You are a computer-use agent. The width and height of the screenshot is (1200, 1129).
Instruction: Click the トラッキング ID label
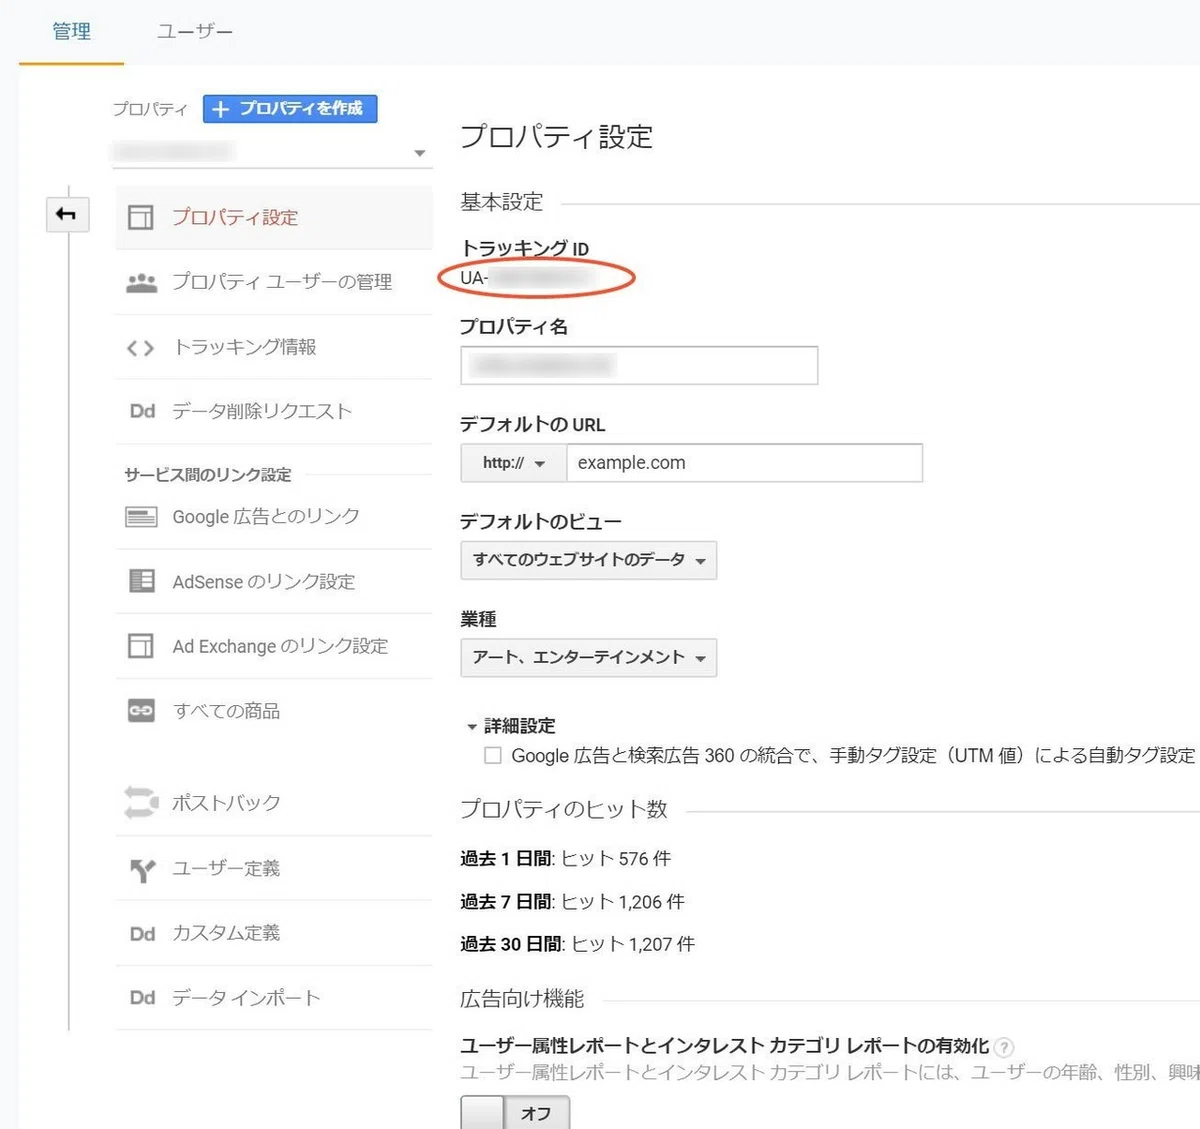point(524,248)
